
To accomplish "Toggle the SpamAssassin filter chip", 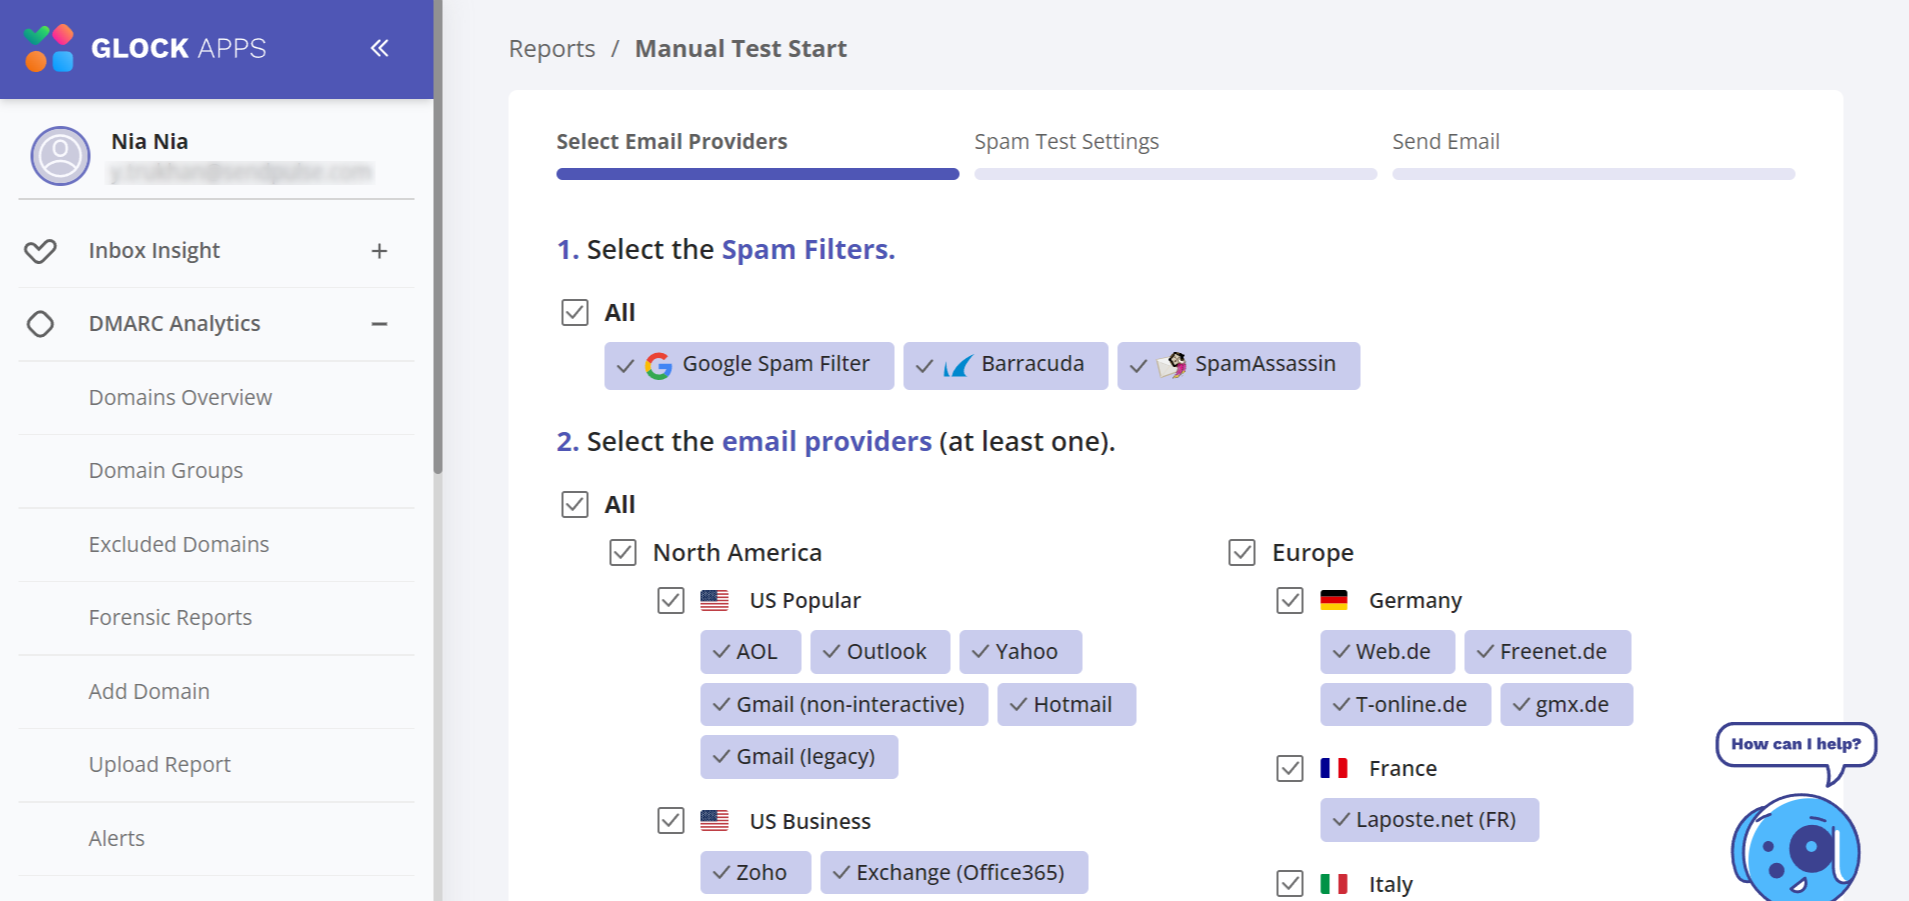I will (x=1237, y=365).
